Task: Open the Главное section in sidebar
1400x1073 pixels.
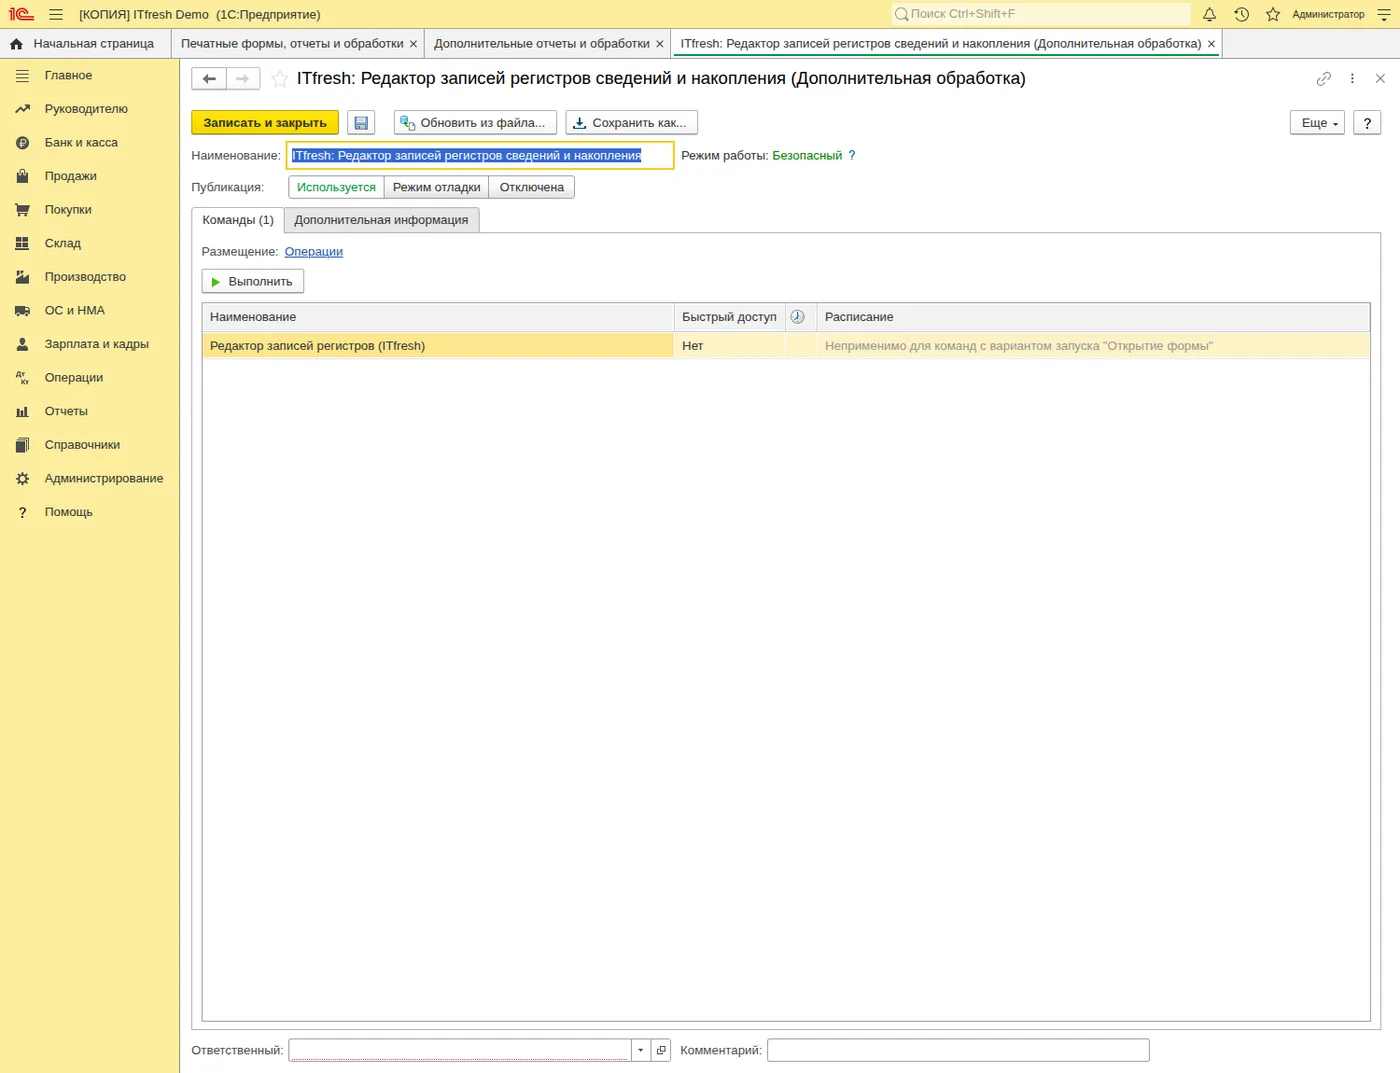Action: [68, 75]
